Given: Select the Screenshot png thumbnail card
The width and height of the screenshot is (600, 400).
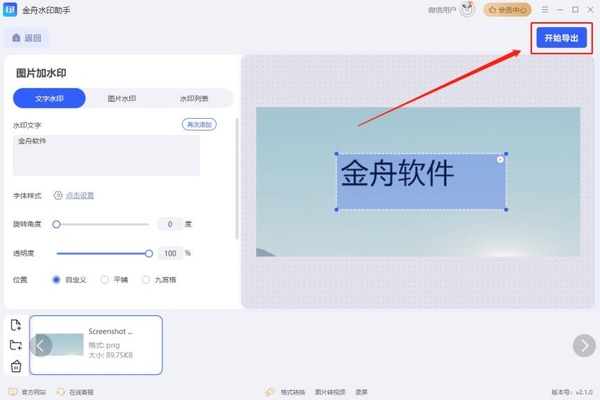Looking at the screenshot, I should 96,345.
